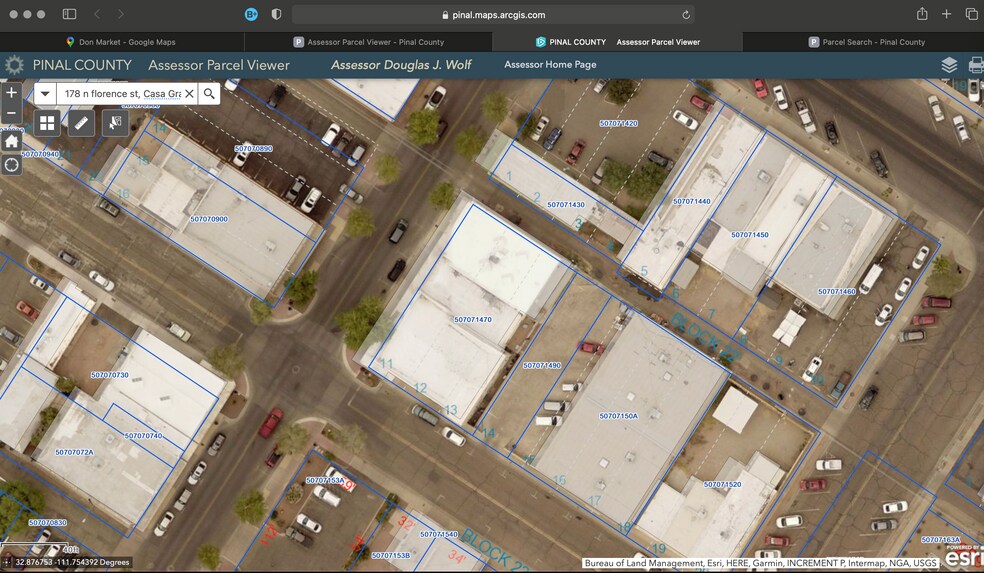Search for the entered address
Screen dimensions: 984x573
tap(209, 94)
